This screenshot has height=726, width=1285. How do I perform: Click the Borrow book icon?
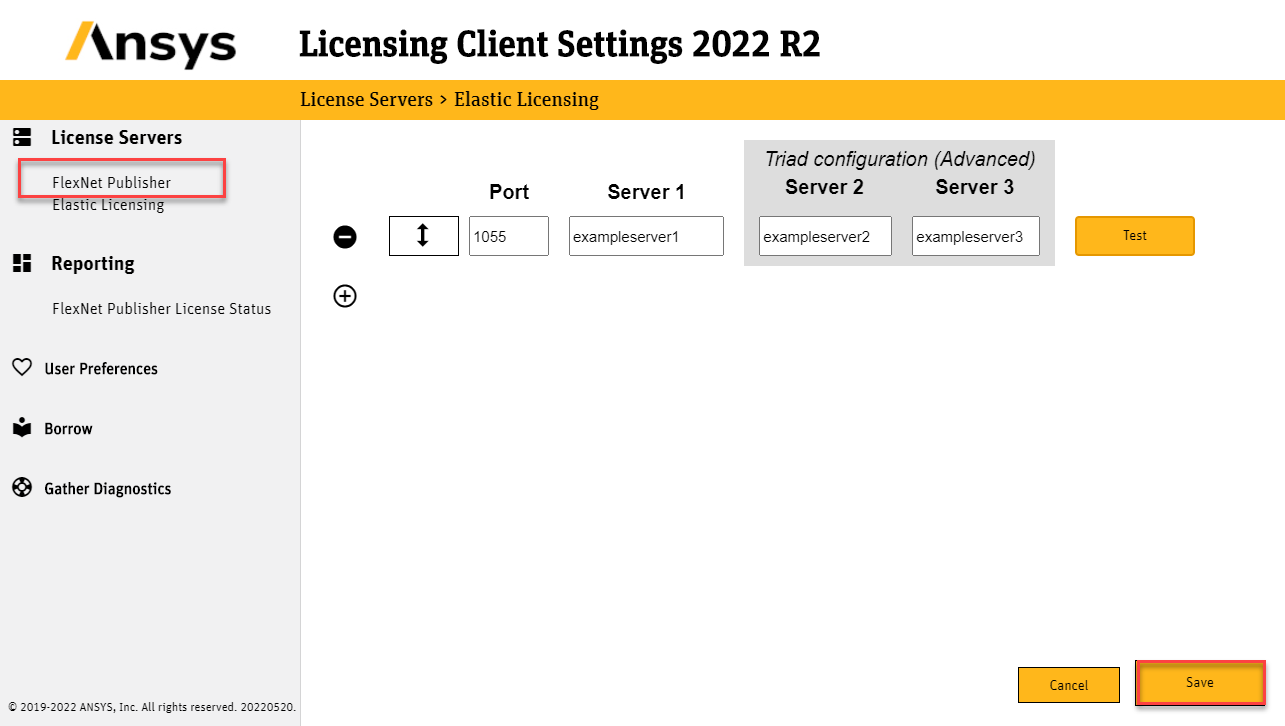coord(22,428)
